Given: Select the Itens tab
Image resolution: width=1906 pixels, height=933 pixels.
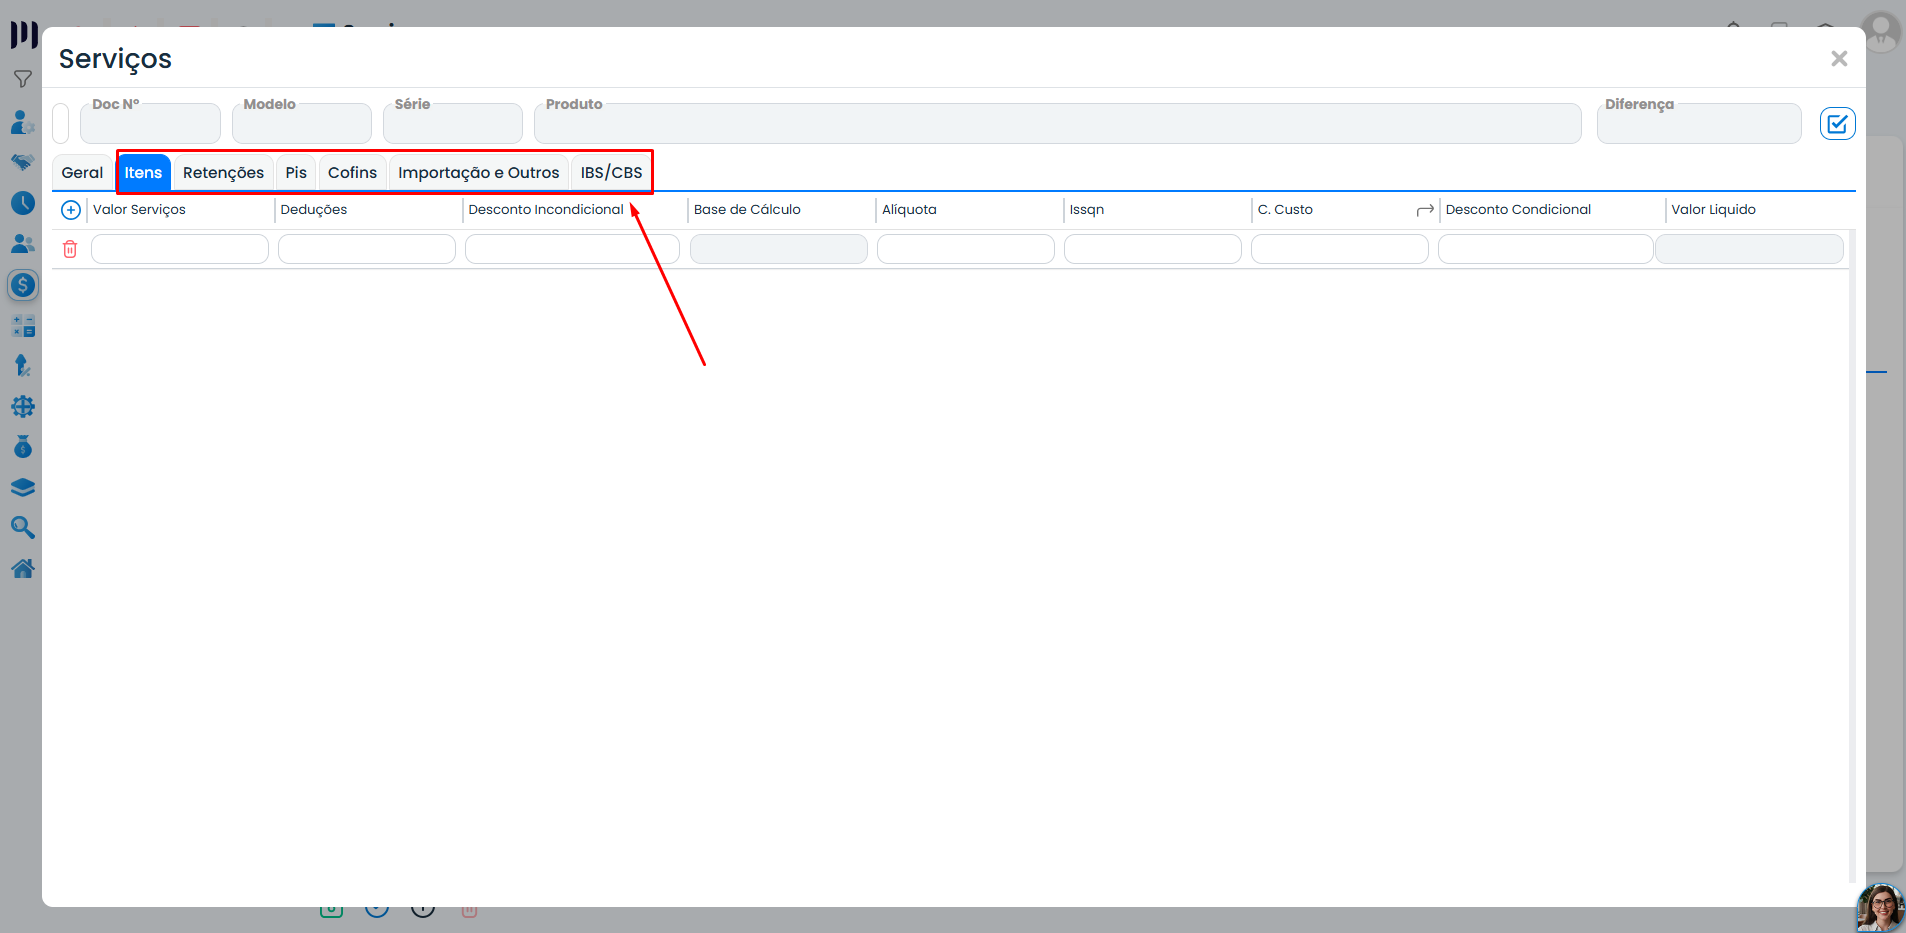Looking at the screenshot, I should [x=143, y=172].
